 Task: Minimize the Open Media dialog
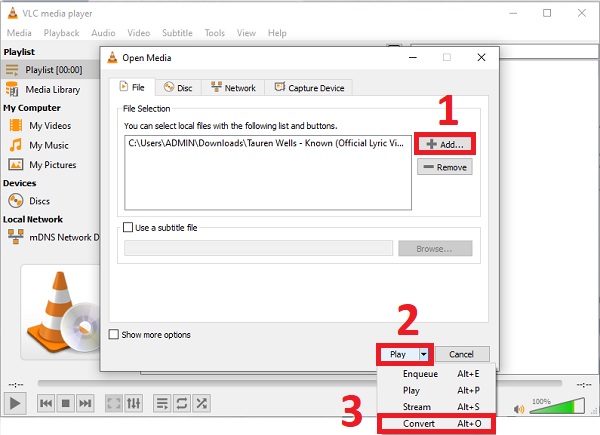[412, 57]
